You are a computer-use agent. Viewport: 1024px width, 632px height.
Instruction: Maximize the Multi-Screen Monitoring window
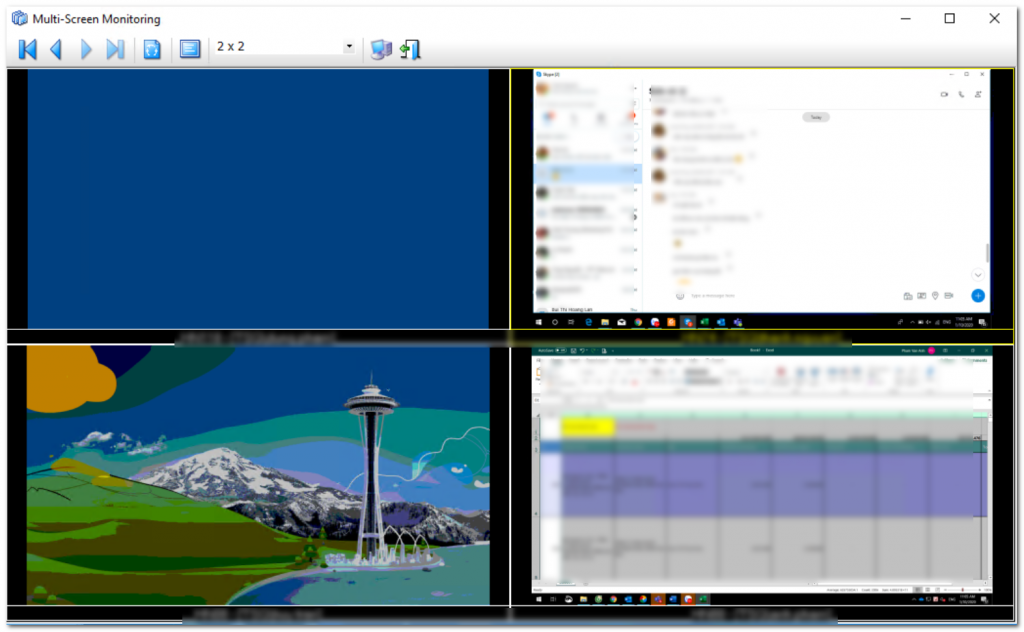click(950, 18)
